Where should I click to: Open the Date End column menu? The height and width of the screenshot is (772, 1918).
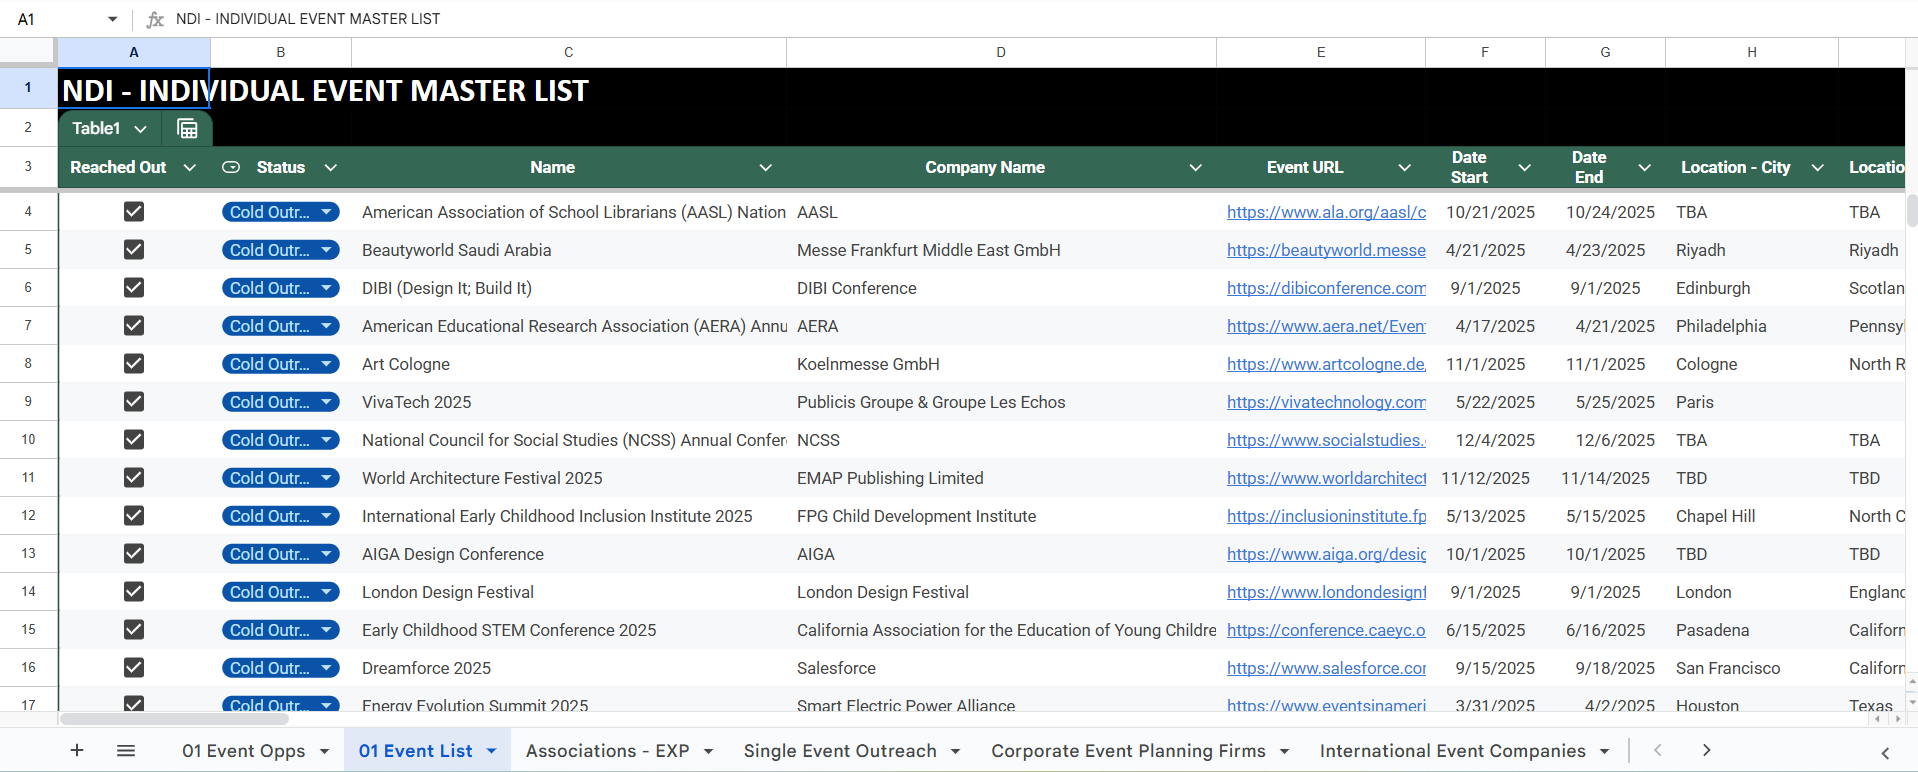(1645, 168)
